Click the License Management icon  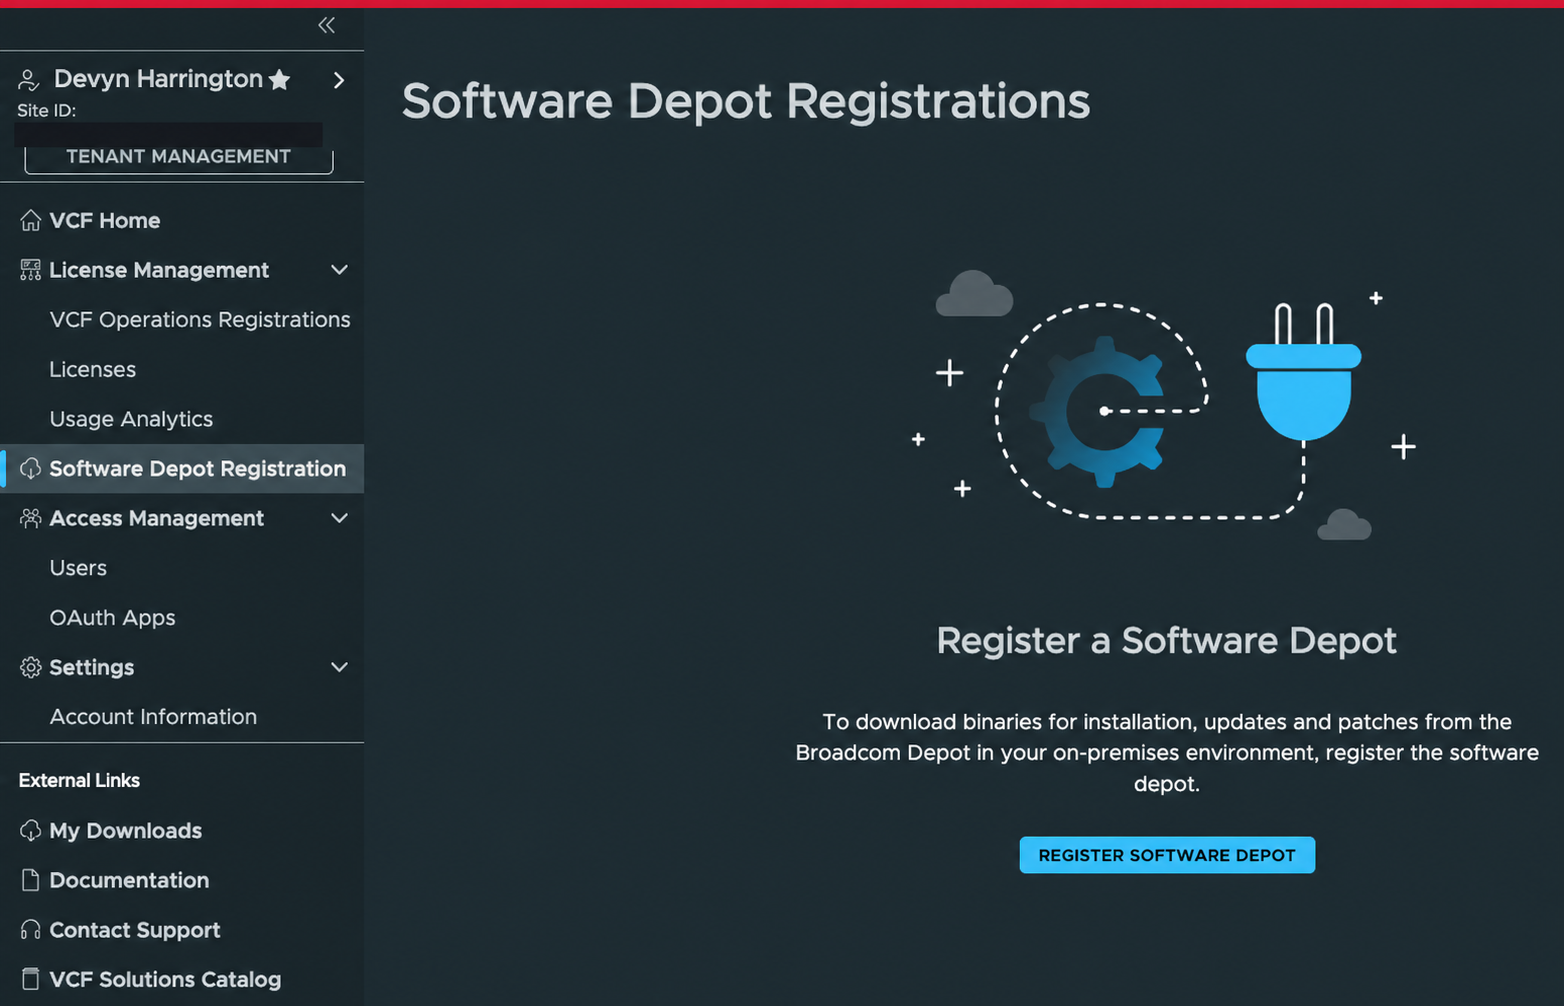tap(31, 270)
